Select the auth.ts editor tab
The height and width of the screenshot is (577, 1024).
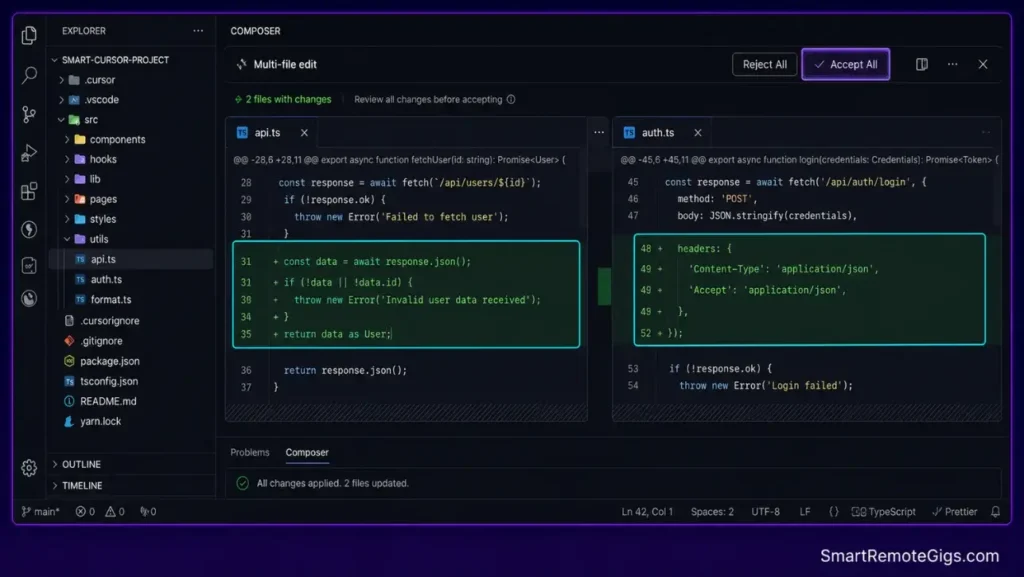(662, 133)
